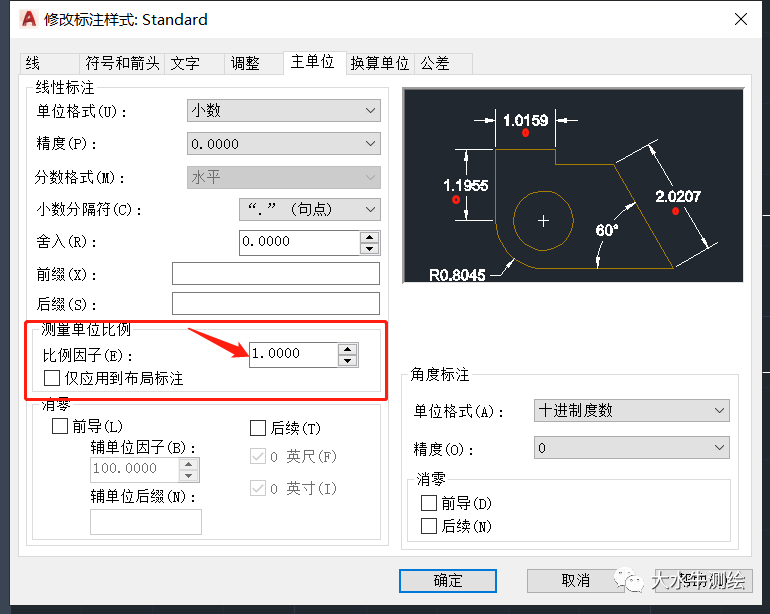Viewport: 770px width, 614px height.
Task: Toggle the 后续(T) zero suppression checkbox
Action: click(258, 428)
